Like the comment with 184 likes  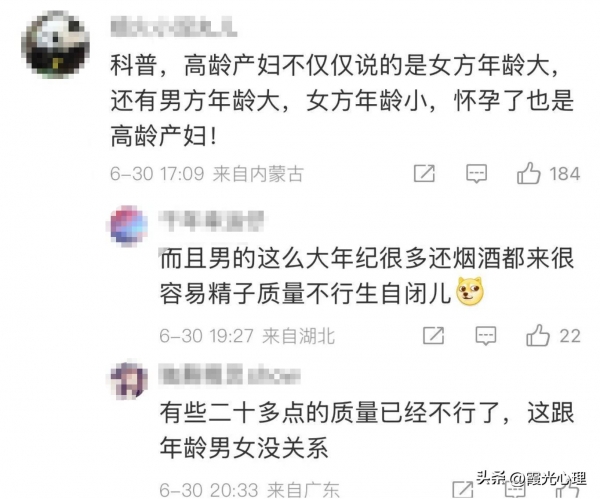pos(529,173)
